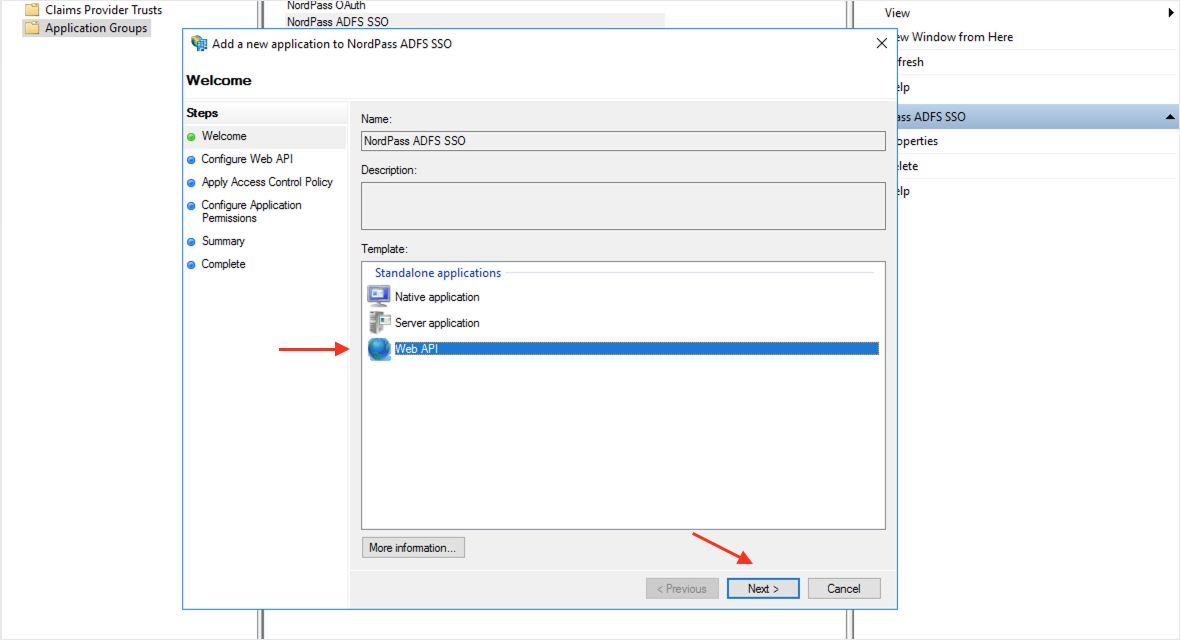Focus the Description text box
Image resolution: width=1180 pixels, height=640 pixels.
pos(623,206)
